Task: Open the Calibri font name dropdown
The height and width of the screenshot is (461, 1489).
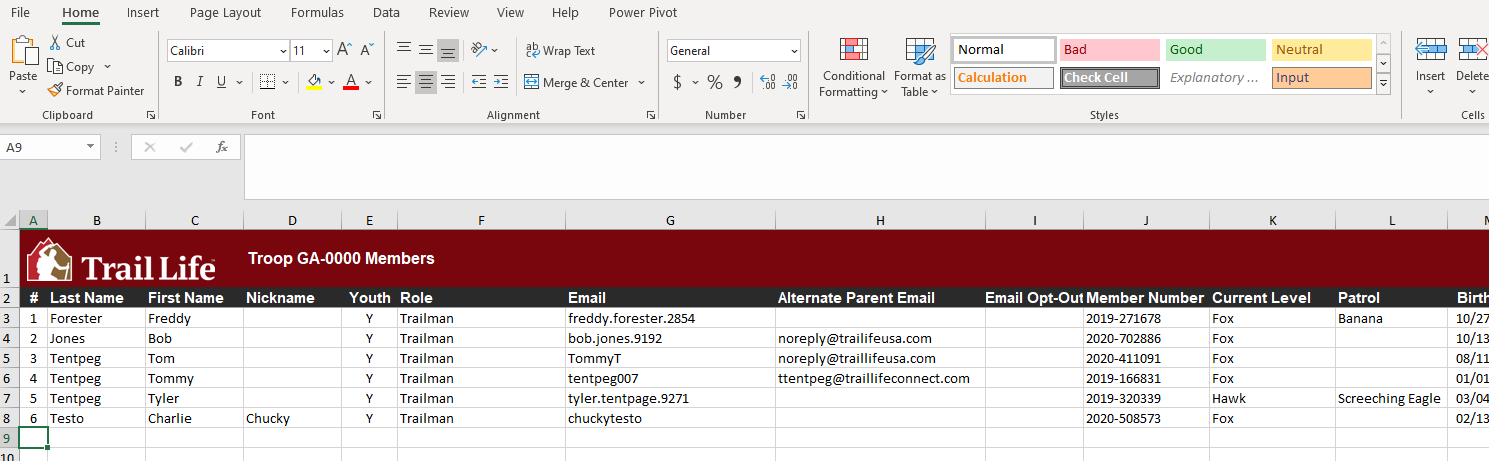Action: click(x=283, y=51)
